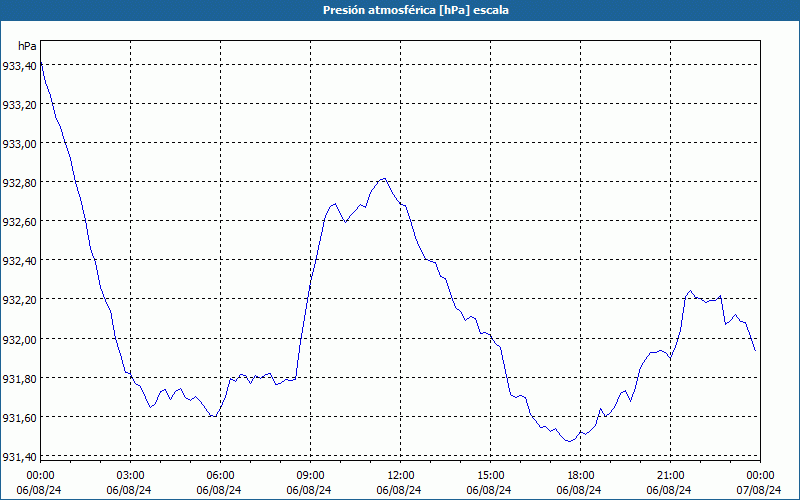Select the 932,60 y-axis value

19,222
